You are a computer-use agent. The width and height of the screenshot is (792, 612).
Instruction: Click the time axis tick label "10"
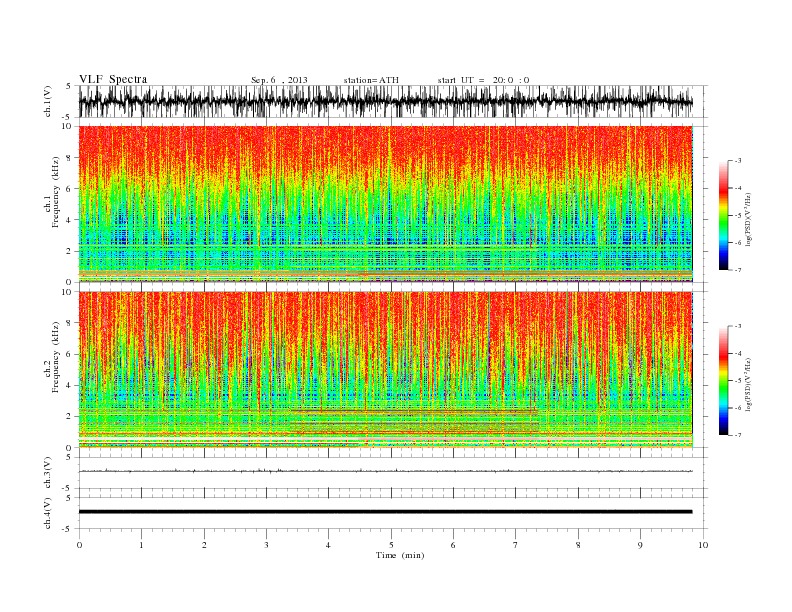(x=703, y=545)
